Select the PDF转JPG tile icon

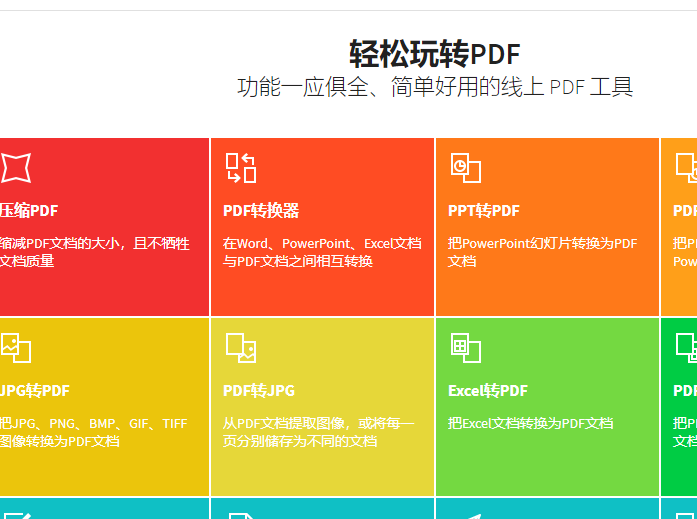[240, 348]
